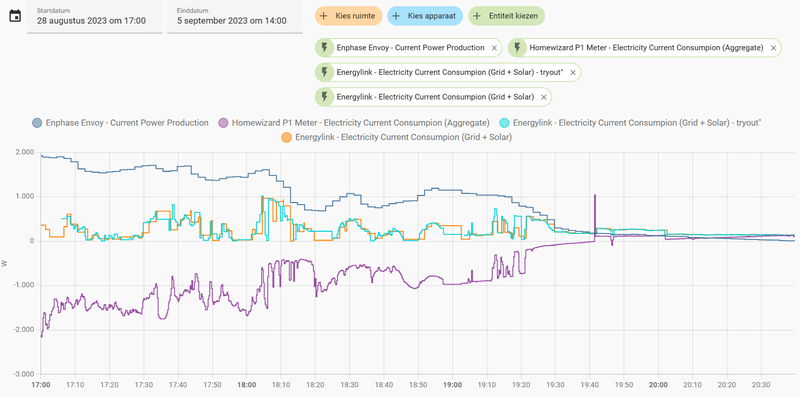This screenshot has height=397, width=800.
Task: Toggle orange Energylink Grid + Solar legend series
Action: point(396,137)
